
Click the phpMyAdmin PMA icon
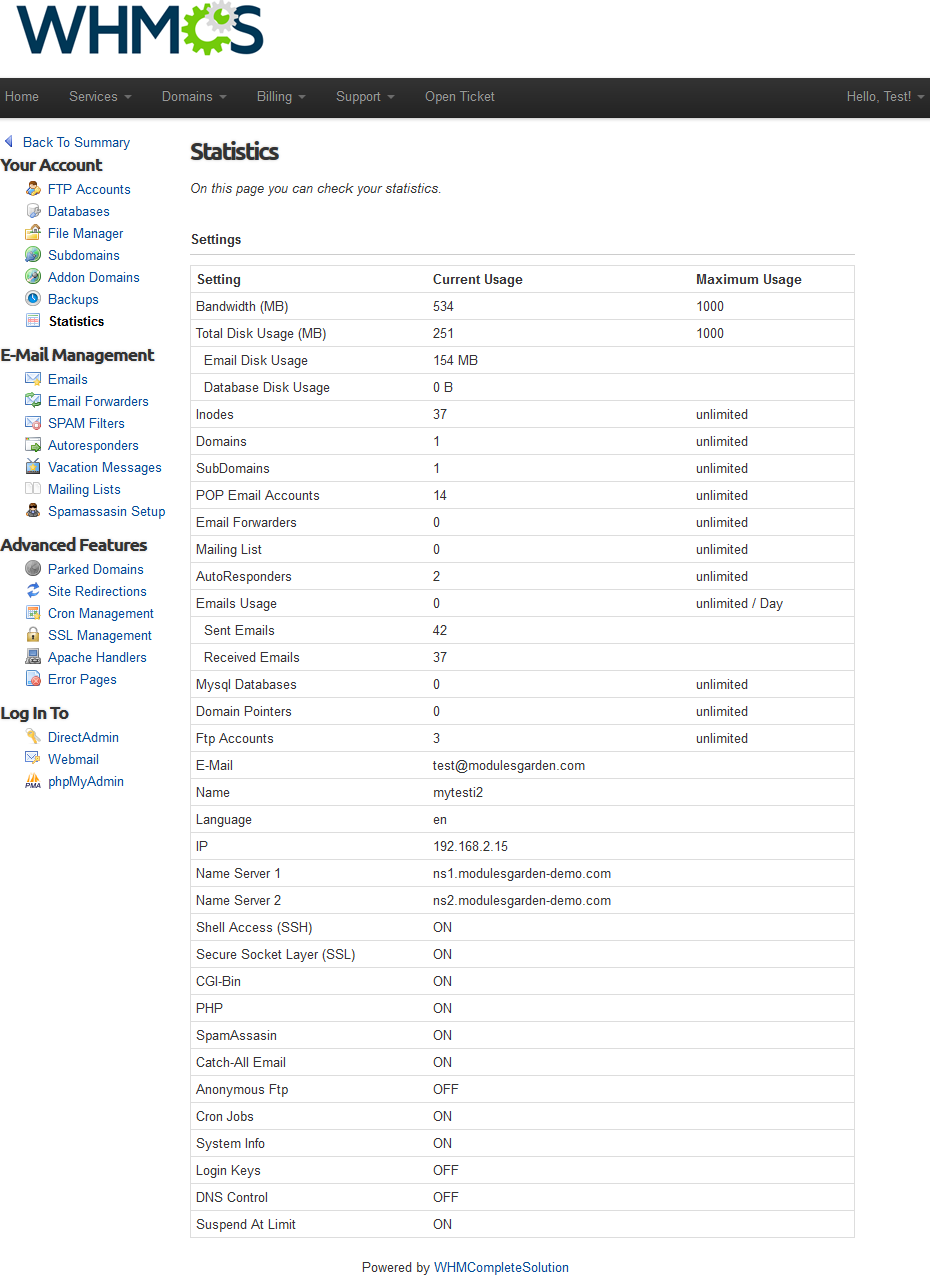33,781
